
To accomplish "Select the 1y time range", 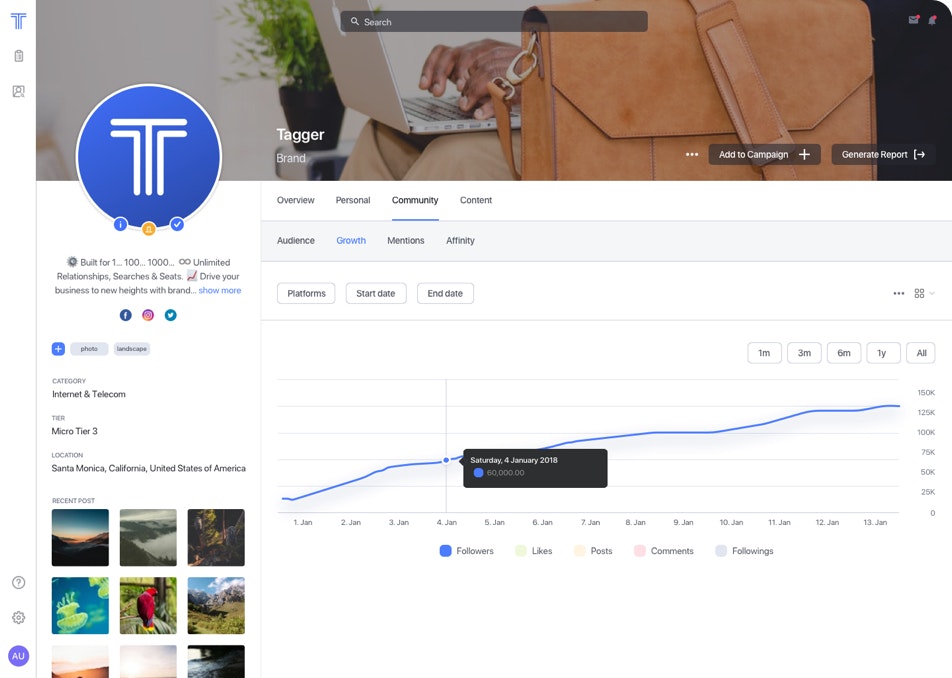I will pos(883,353).
